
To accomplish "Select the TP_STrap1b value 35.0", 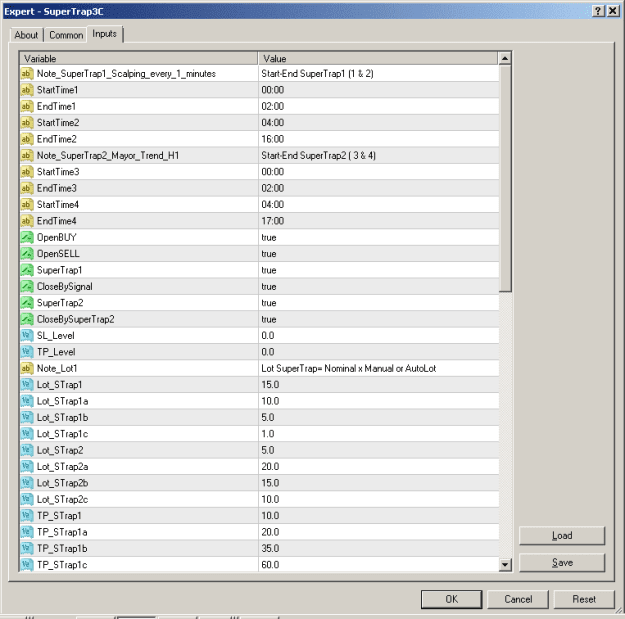I will (x=270, y=548).
